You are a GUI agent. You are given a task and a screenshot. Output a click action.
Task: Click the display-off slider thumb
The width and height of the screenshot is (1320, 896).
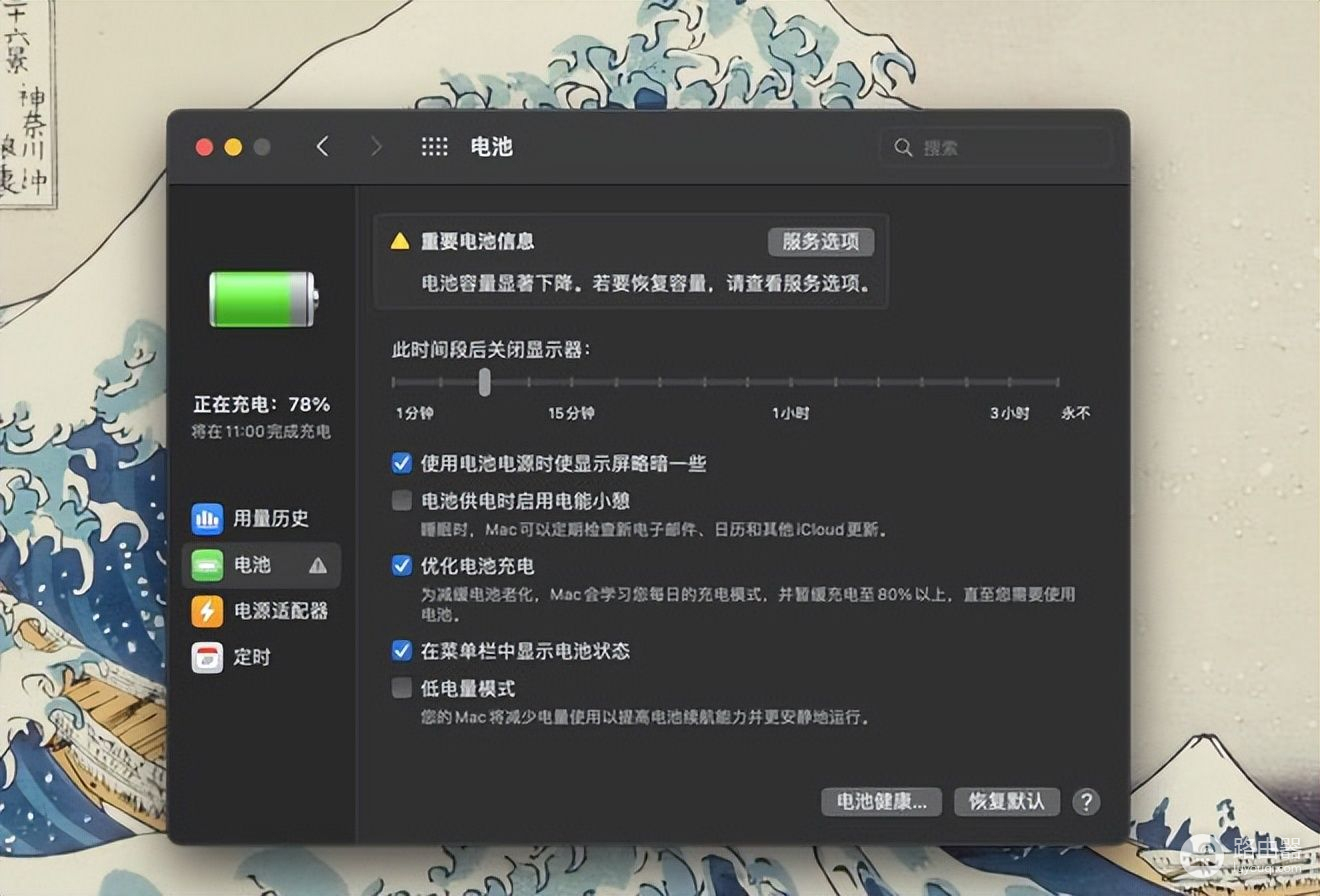tap(484, 381)
